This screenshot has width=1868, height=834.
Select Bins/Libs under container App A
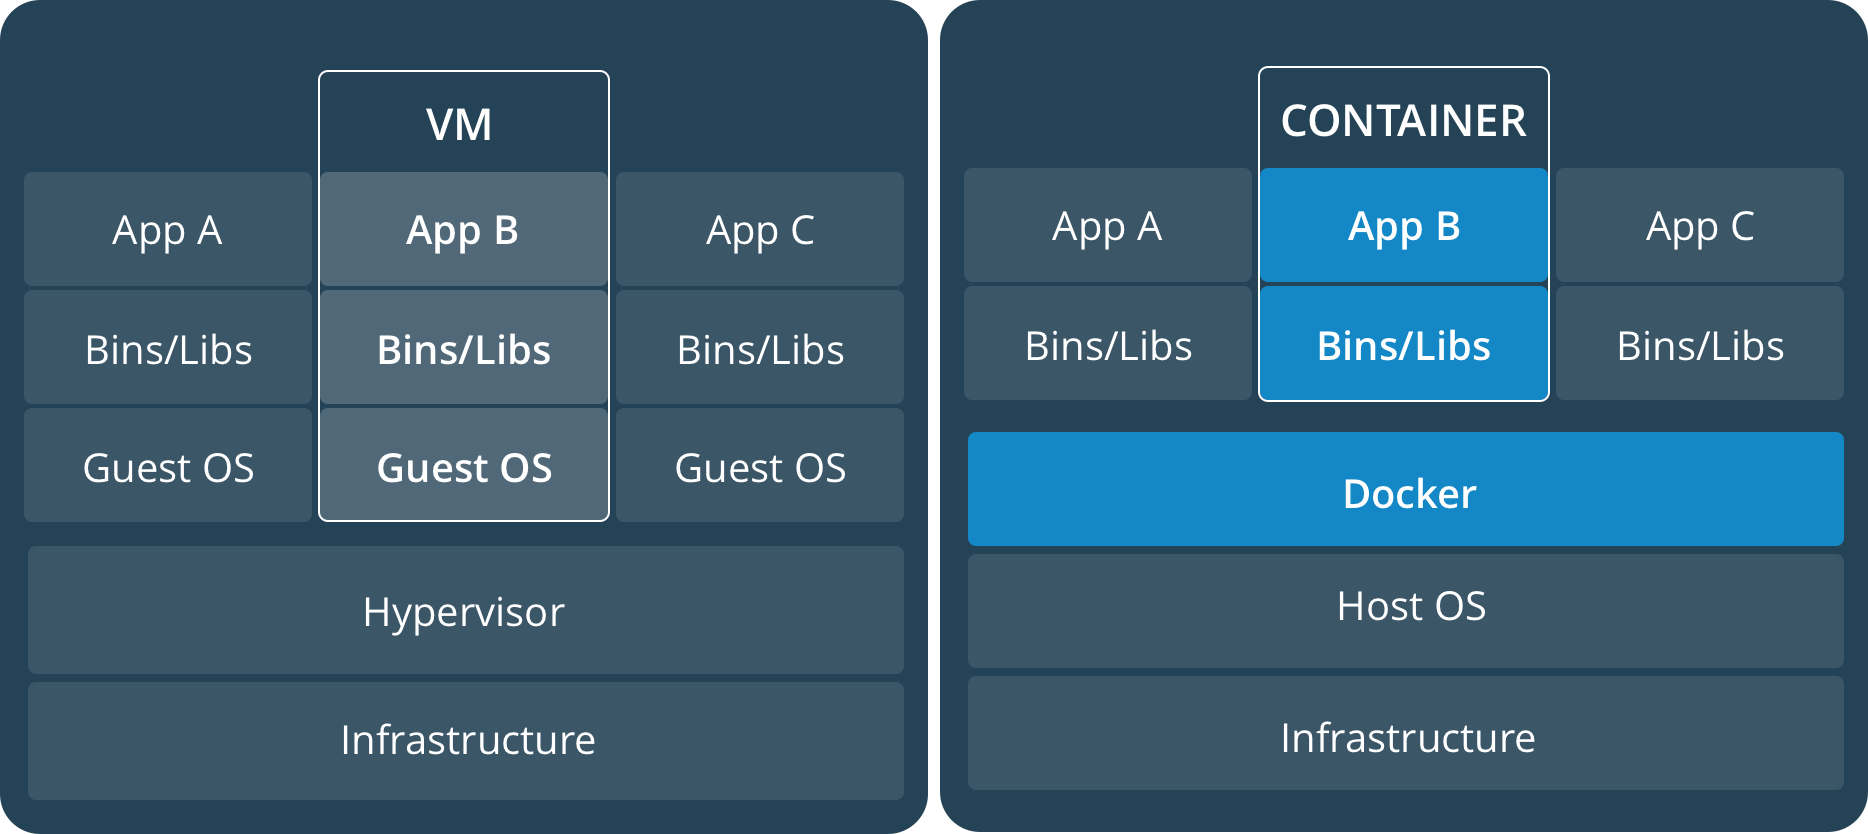1108,343
